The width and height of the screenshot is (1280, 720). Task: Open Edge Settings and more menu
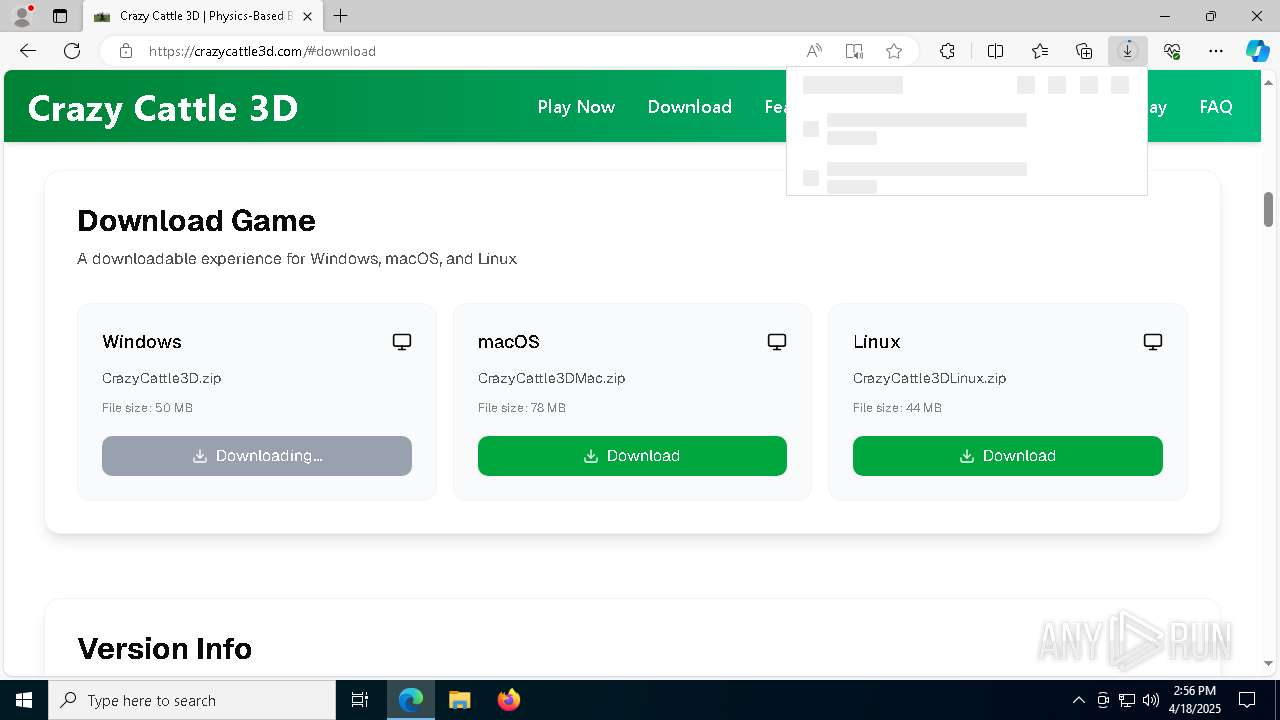1216,51
